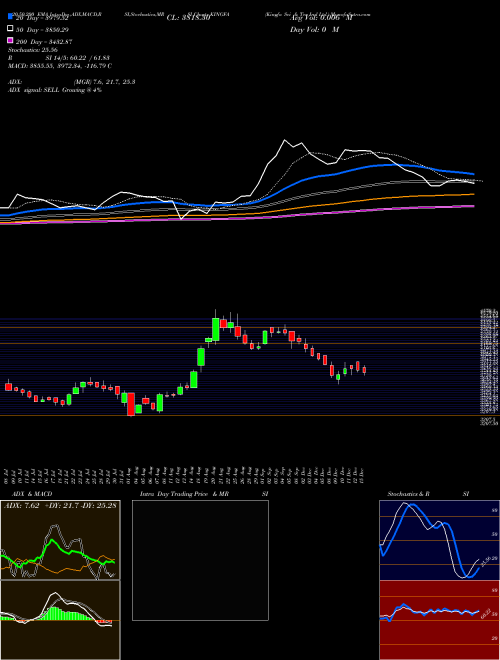The image size is (500, 660).
Task: Click the '(MGR) 7.6, 21.7, 25.3' ADX values
Action: click(104, 82)
